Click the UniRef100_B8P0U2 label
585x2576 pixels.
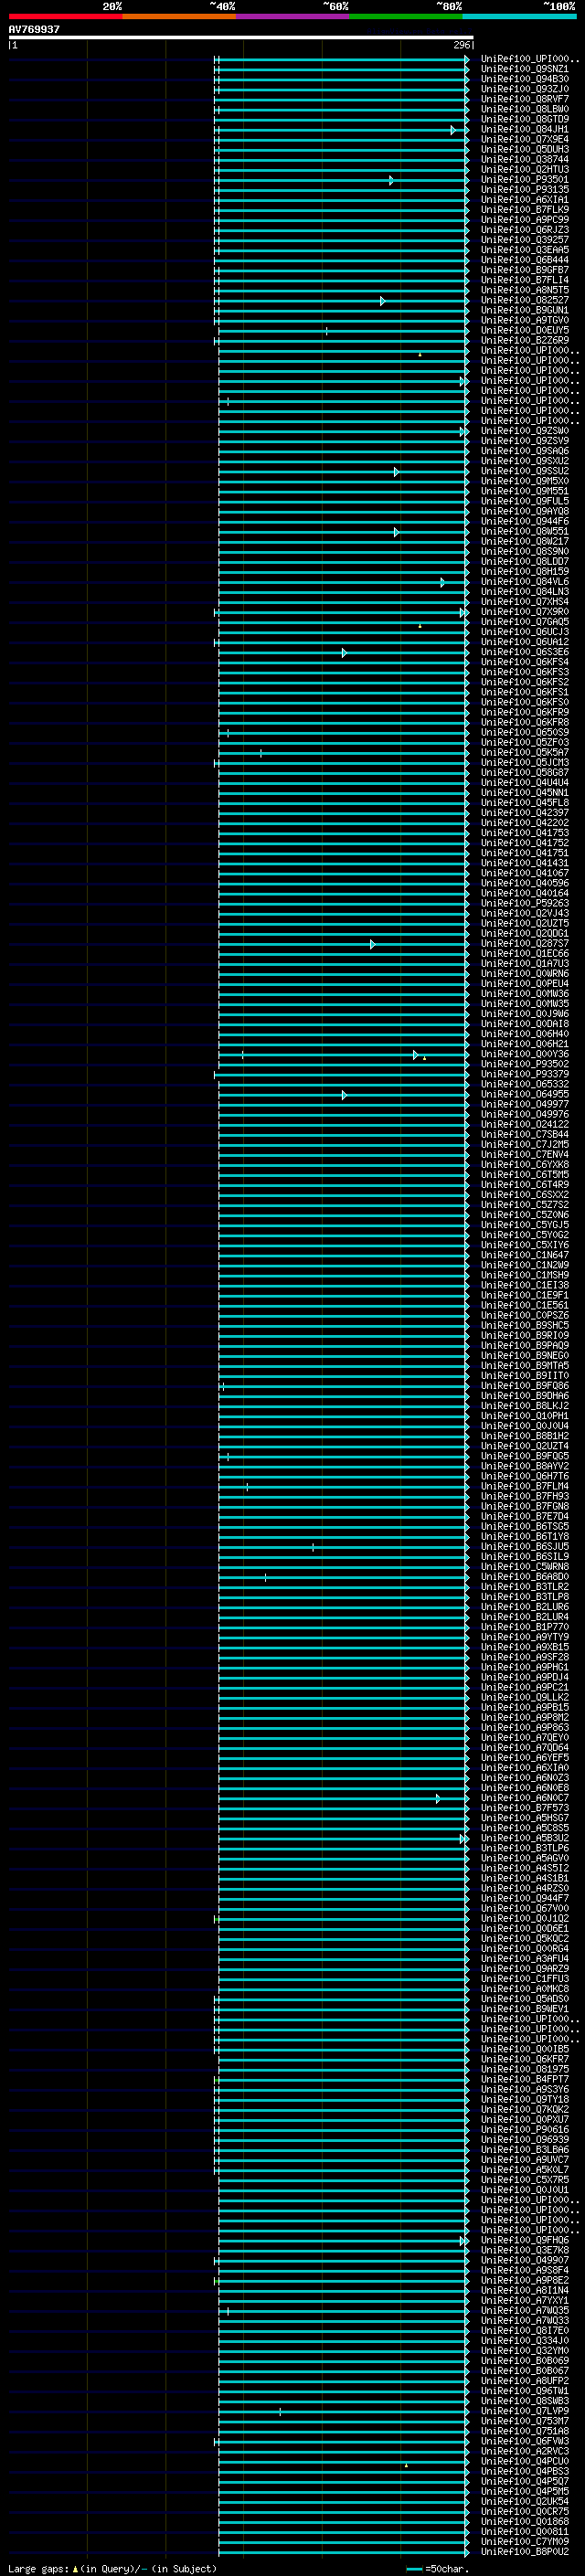coord(525,2551)
